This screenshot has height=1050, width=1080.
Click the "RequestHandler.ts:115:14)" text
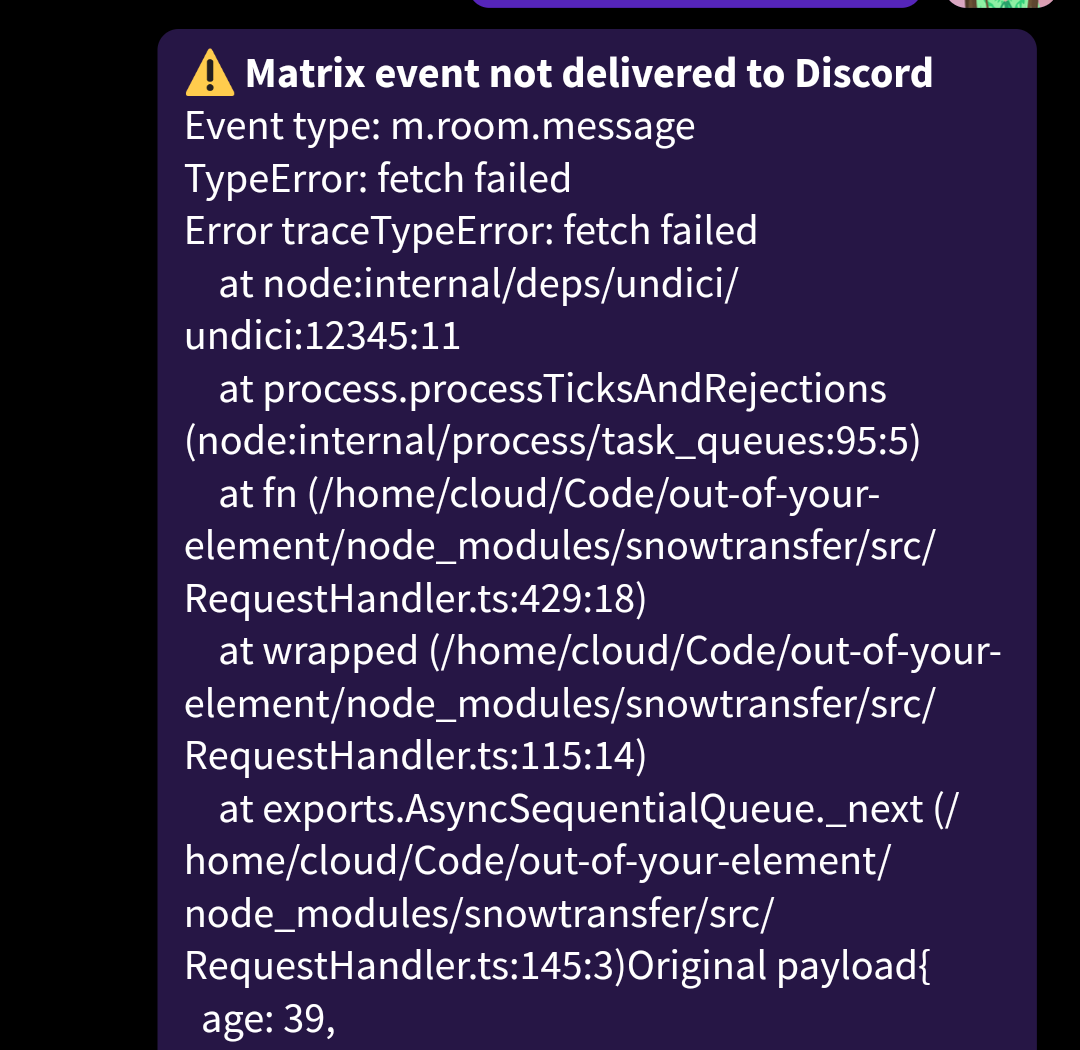pos(416,757)
